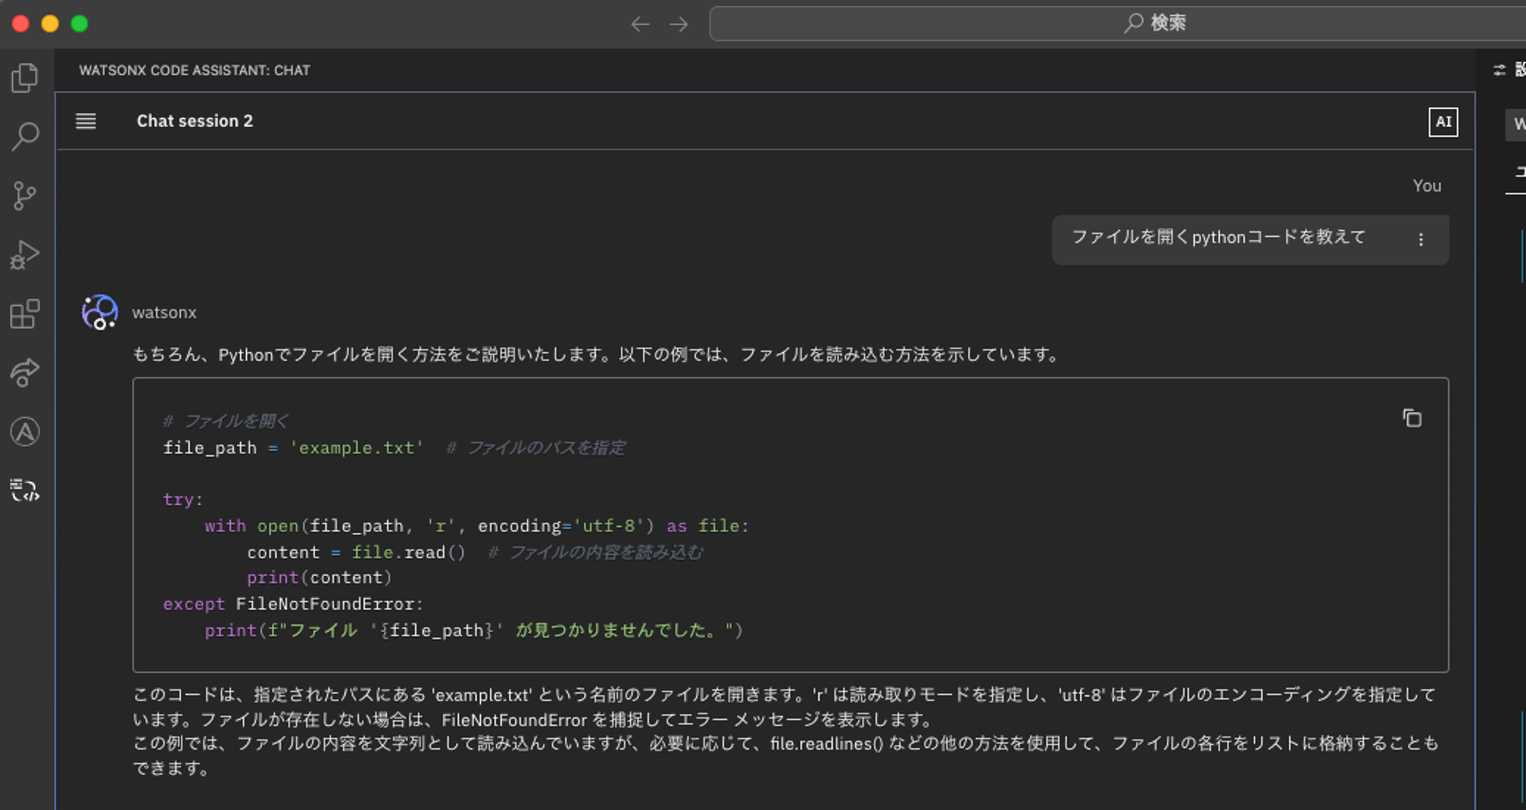Click the user message ファイルを開くpythonコードを教えて

point(1218,238)
